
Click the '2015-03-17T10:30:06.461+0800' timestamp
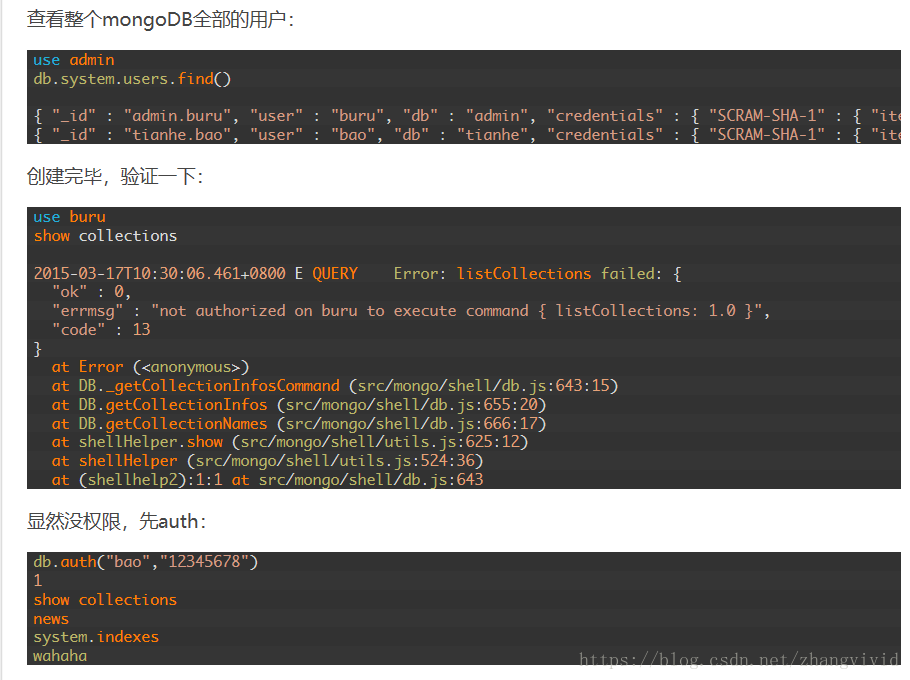[159, 273]
